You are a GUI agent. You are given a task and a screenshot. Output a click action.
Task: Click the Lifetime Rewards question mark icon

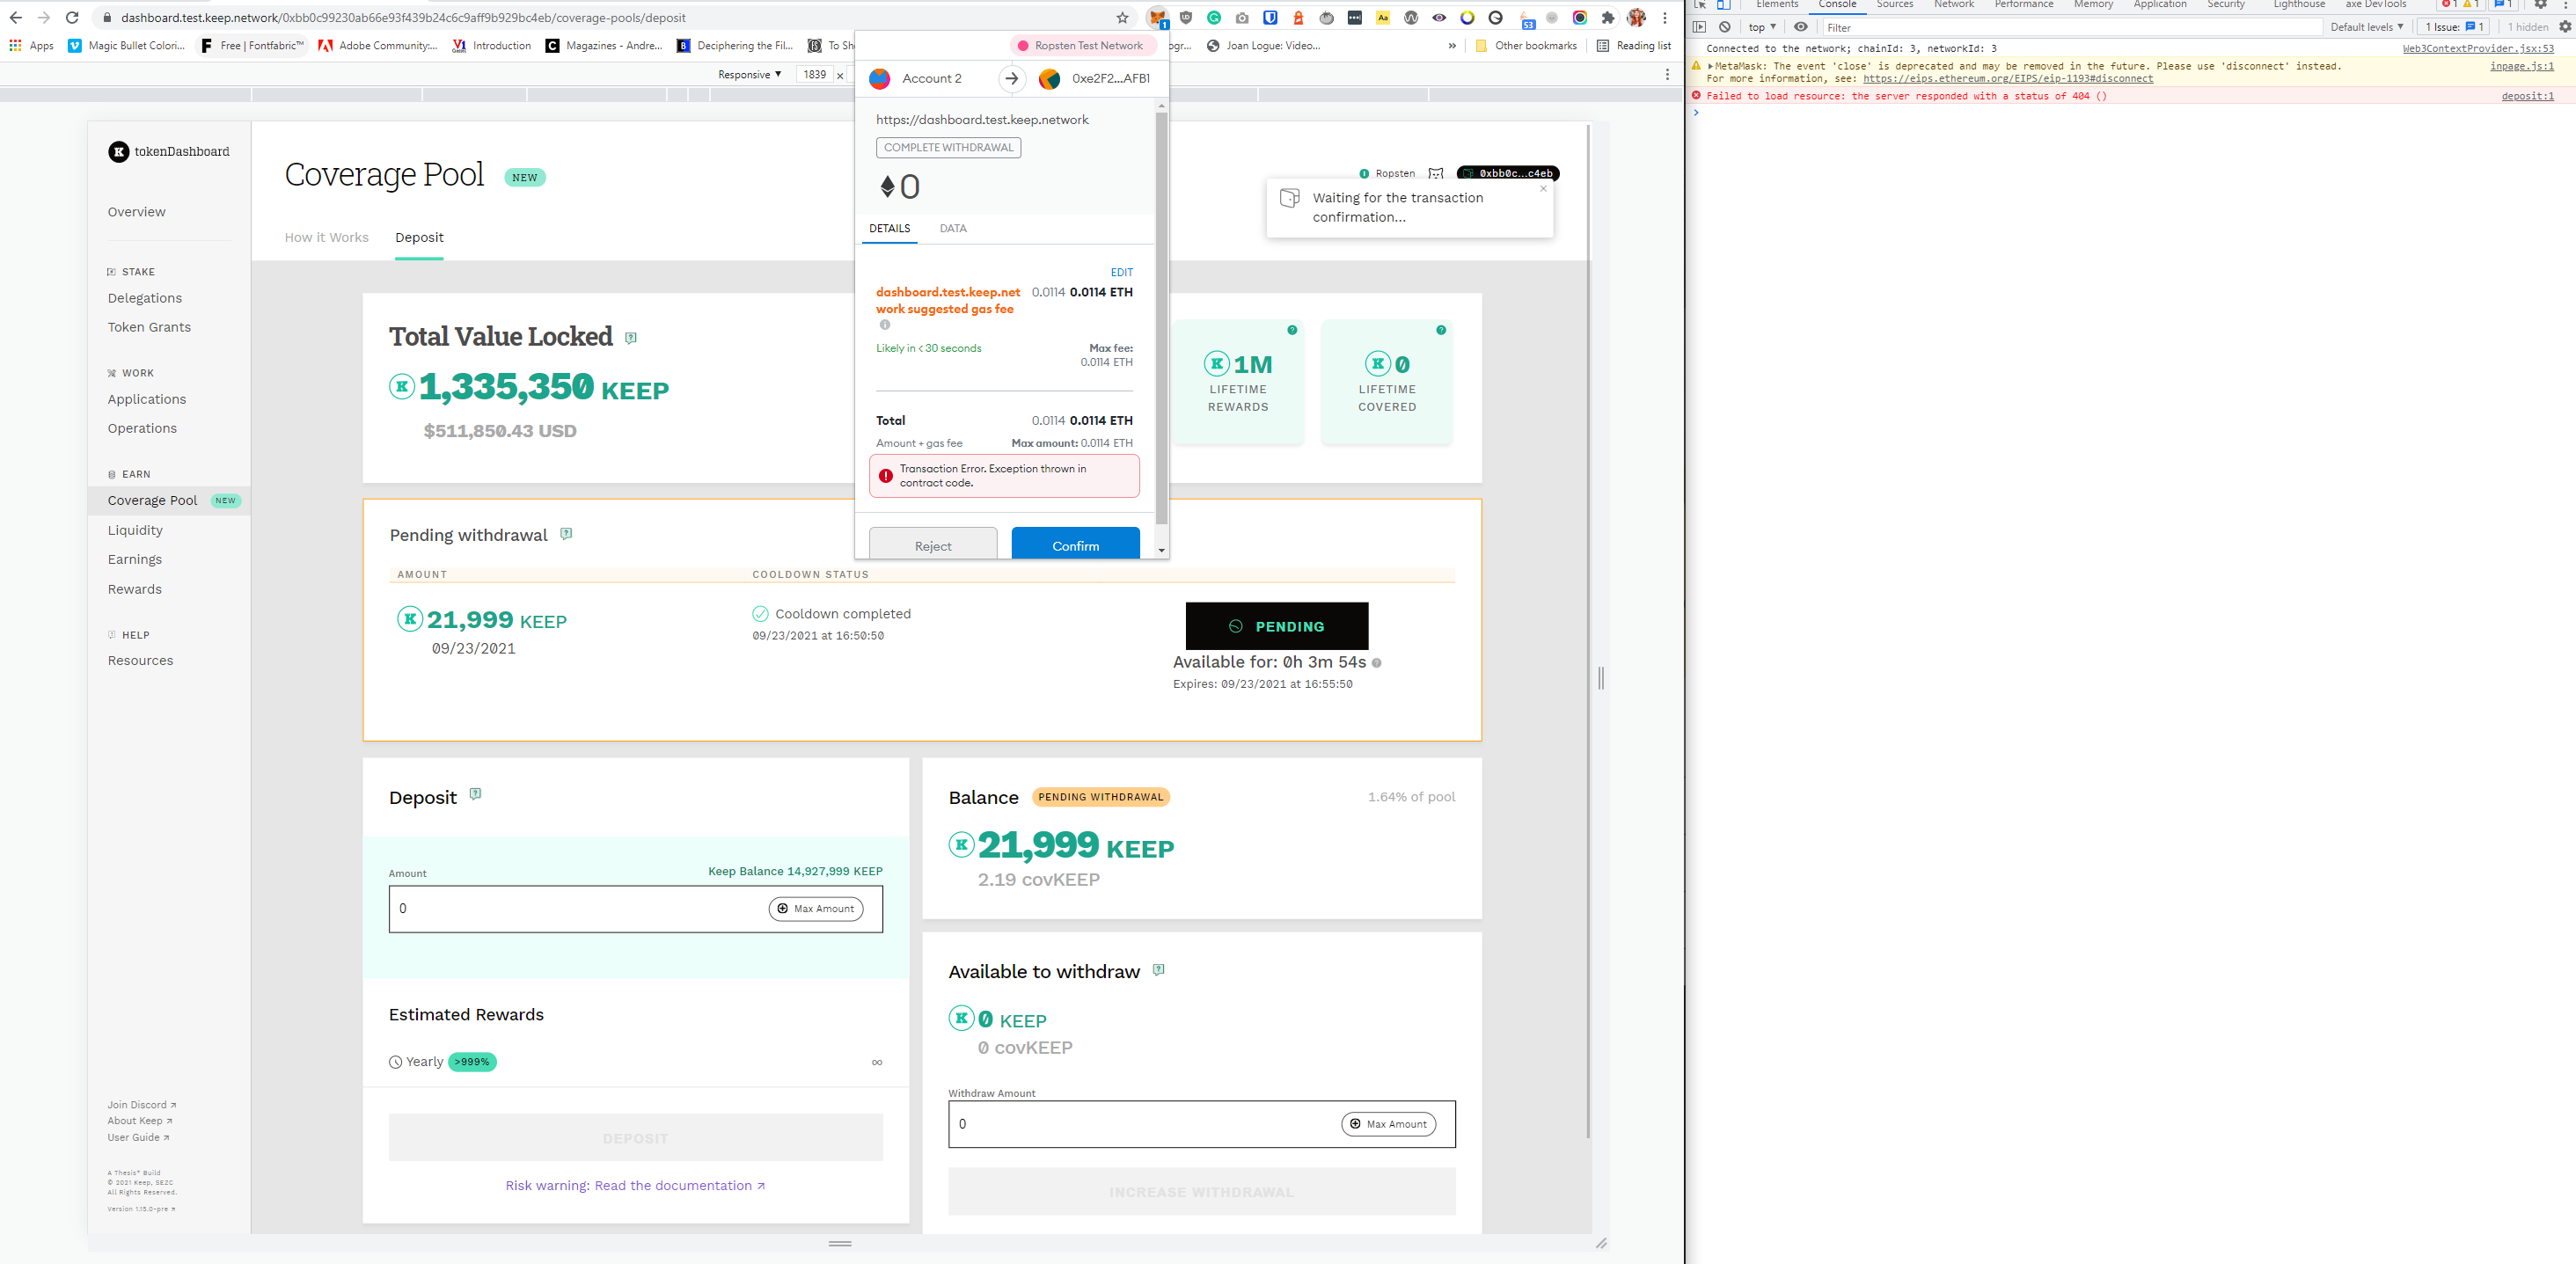point(1292,330)
